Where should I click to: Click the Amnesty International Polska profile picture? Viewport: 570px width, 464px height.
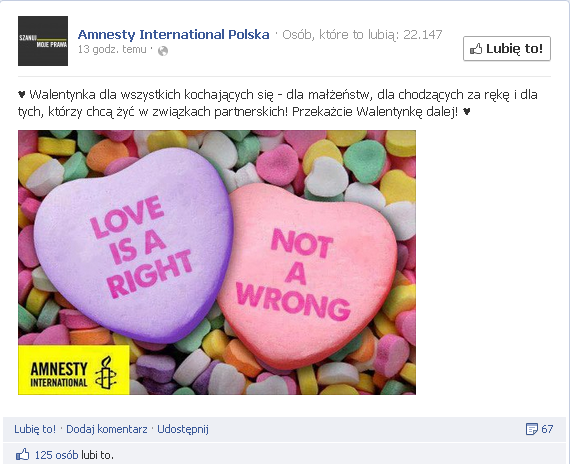point(43,41)
